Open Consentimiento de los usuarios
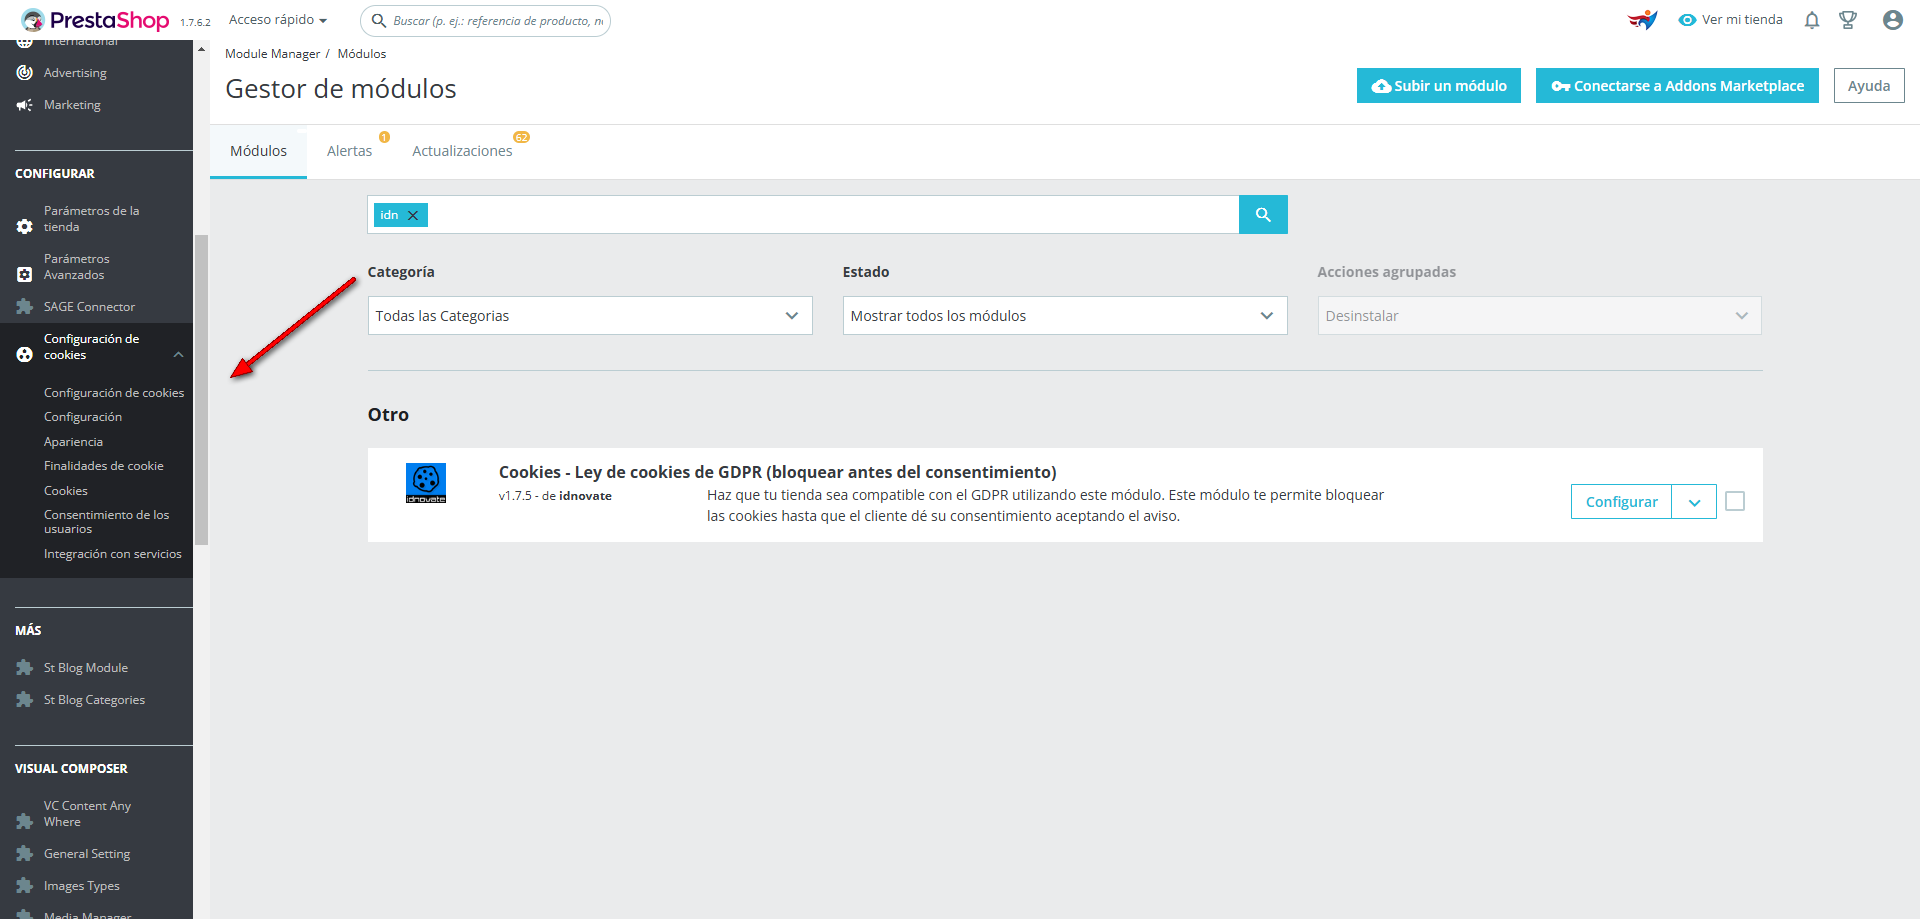The height and width of the screenshot is (919, 1920). 107,522
